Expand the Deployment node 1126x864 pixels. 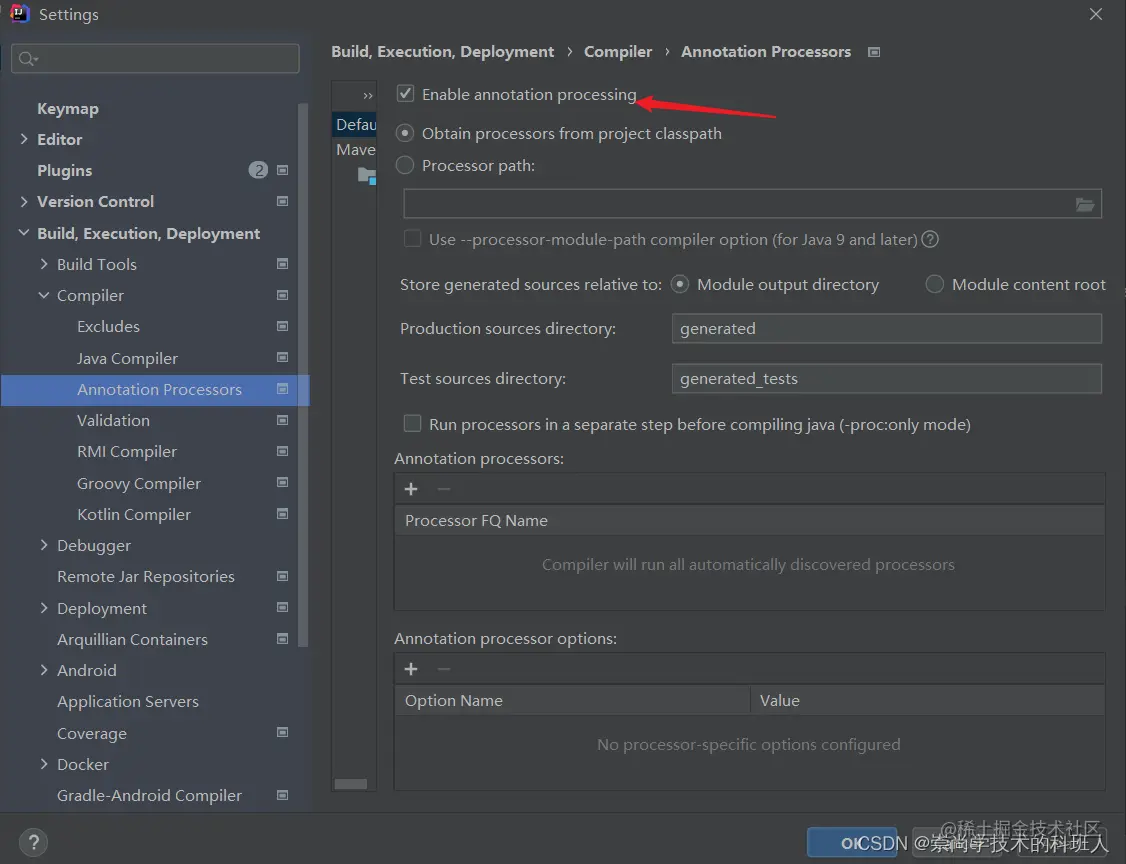click(44, 608)
